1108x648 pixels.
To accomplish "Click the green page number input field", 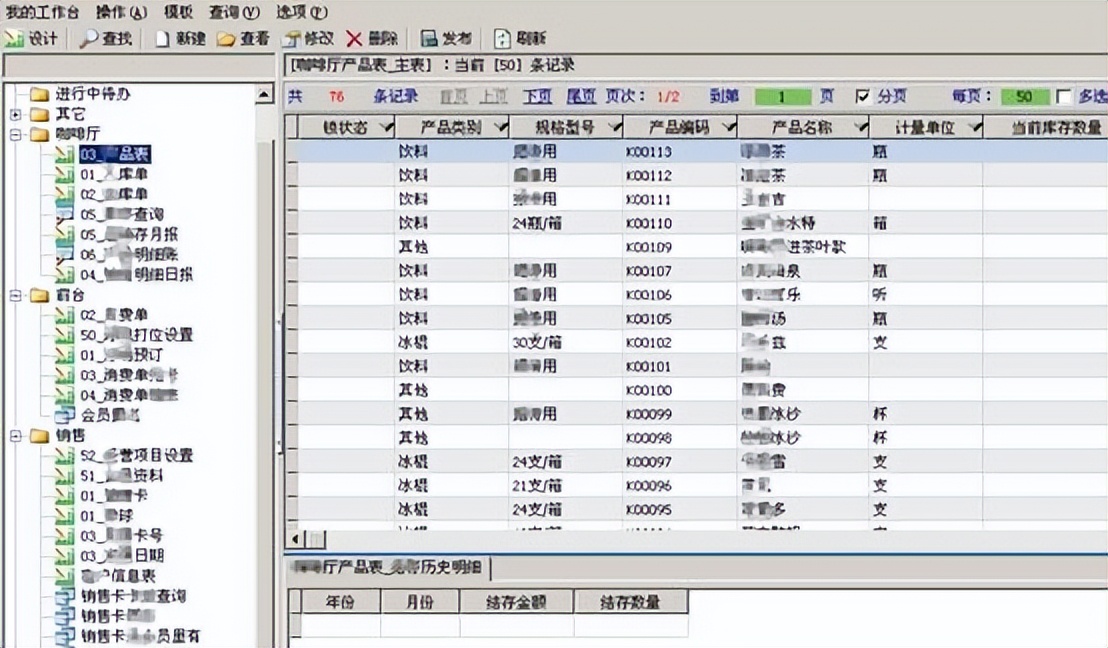I will (x=781, y=97).
